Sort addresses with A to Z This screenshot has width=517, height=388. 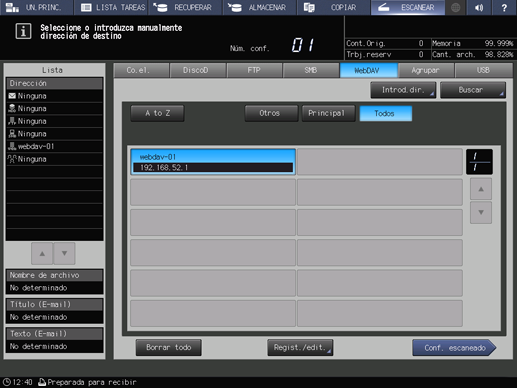pos(157,113)
